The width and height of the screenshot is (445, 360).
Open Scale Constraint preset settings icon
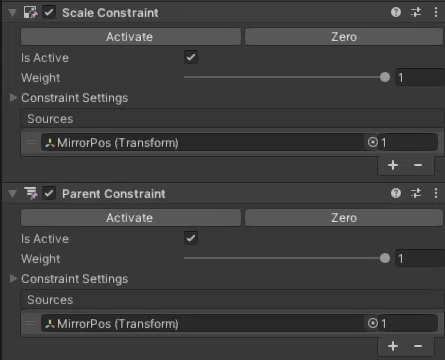pos(416,12)
